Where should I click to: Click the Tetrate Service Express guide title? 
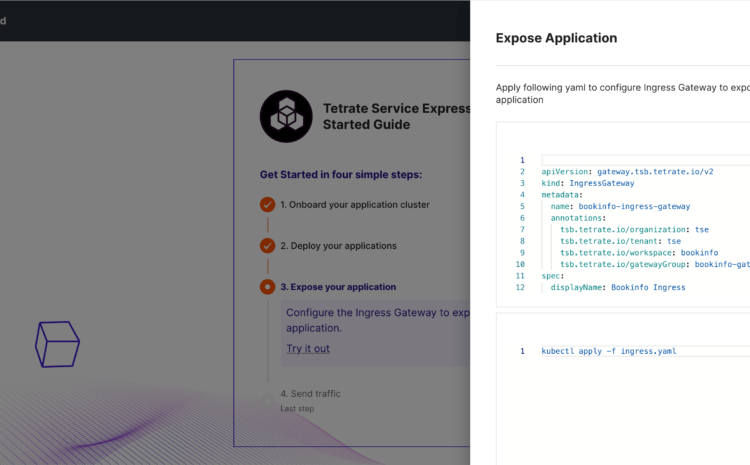pyautogui.click(x=397, y=116)
